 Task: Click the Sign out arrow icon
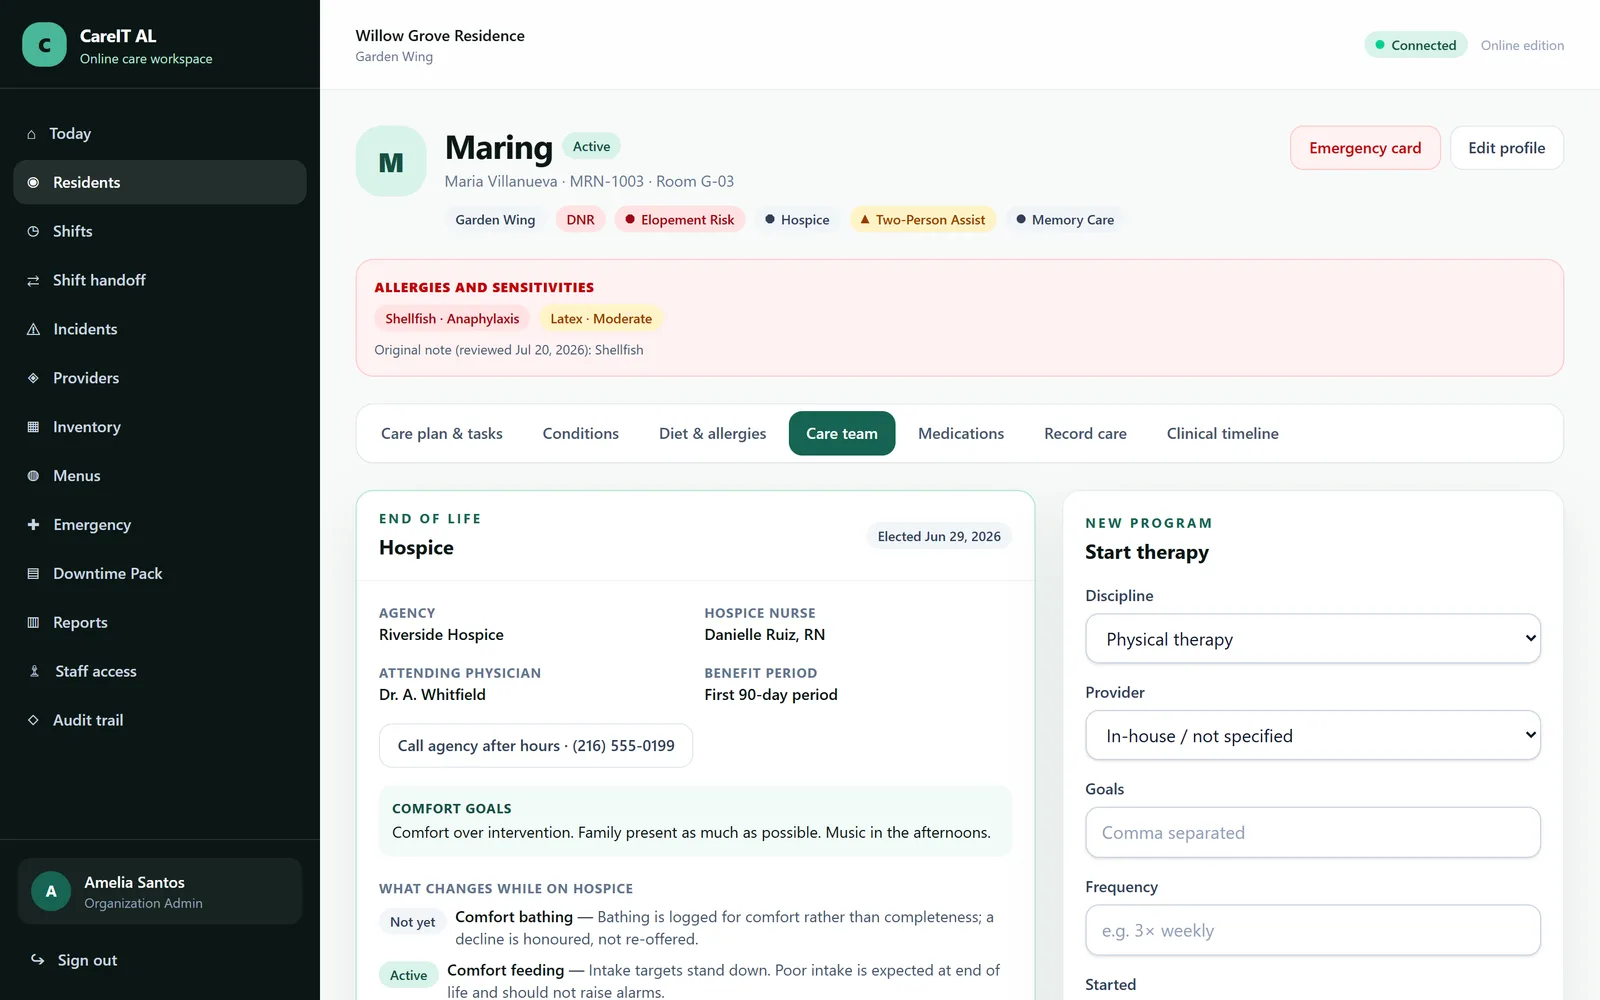(37, 960)
